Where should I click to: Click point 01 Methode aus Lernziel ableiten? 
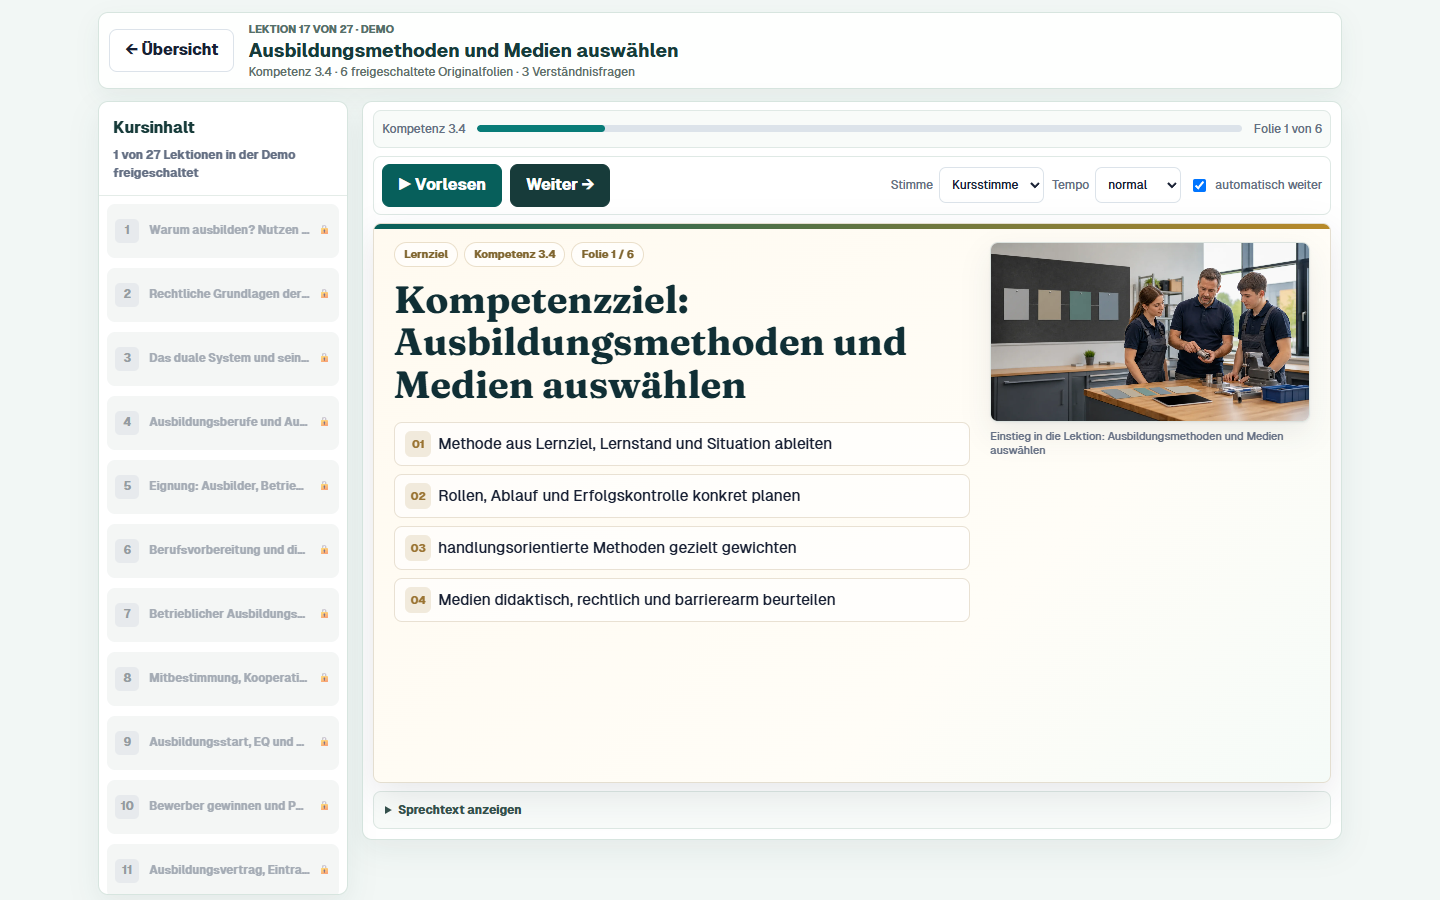click(x=682, y=444)
